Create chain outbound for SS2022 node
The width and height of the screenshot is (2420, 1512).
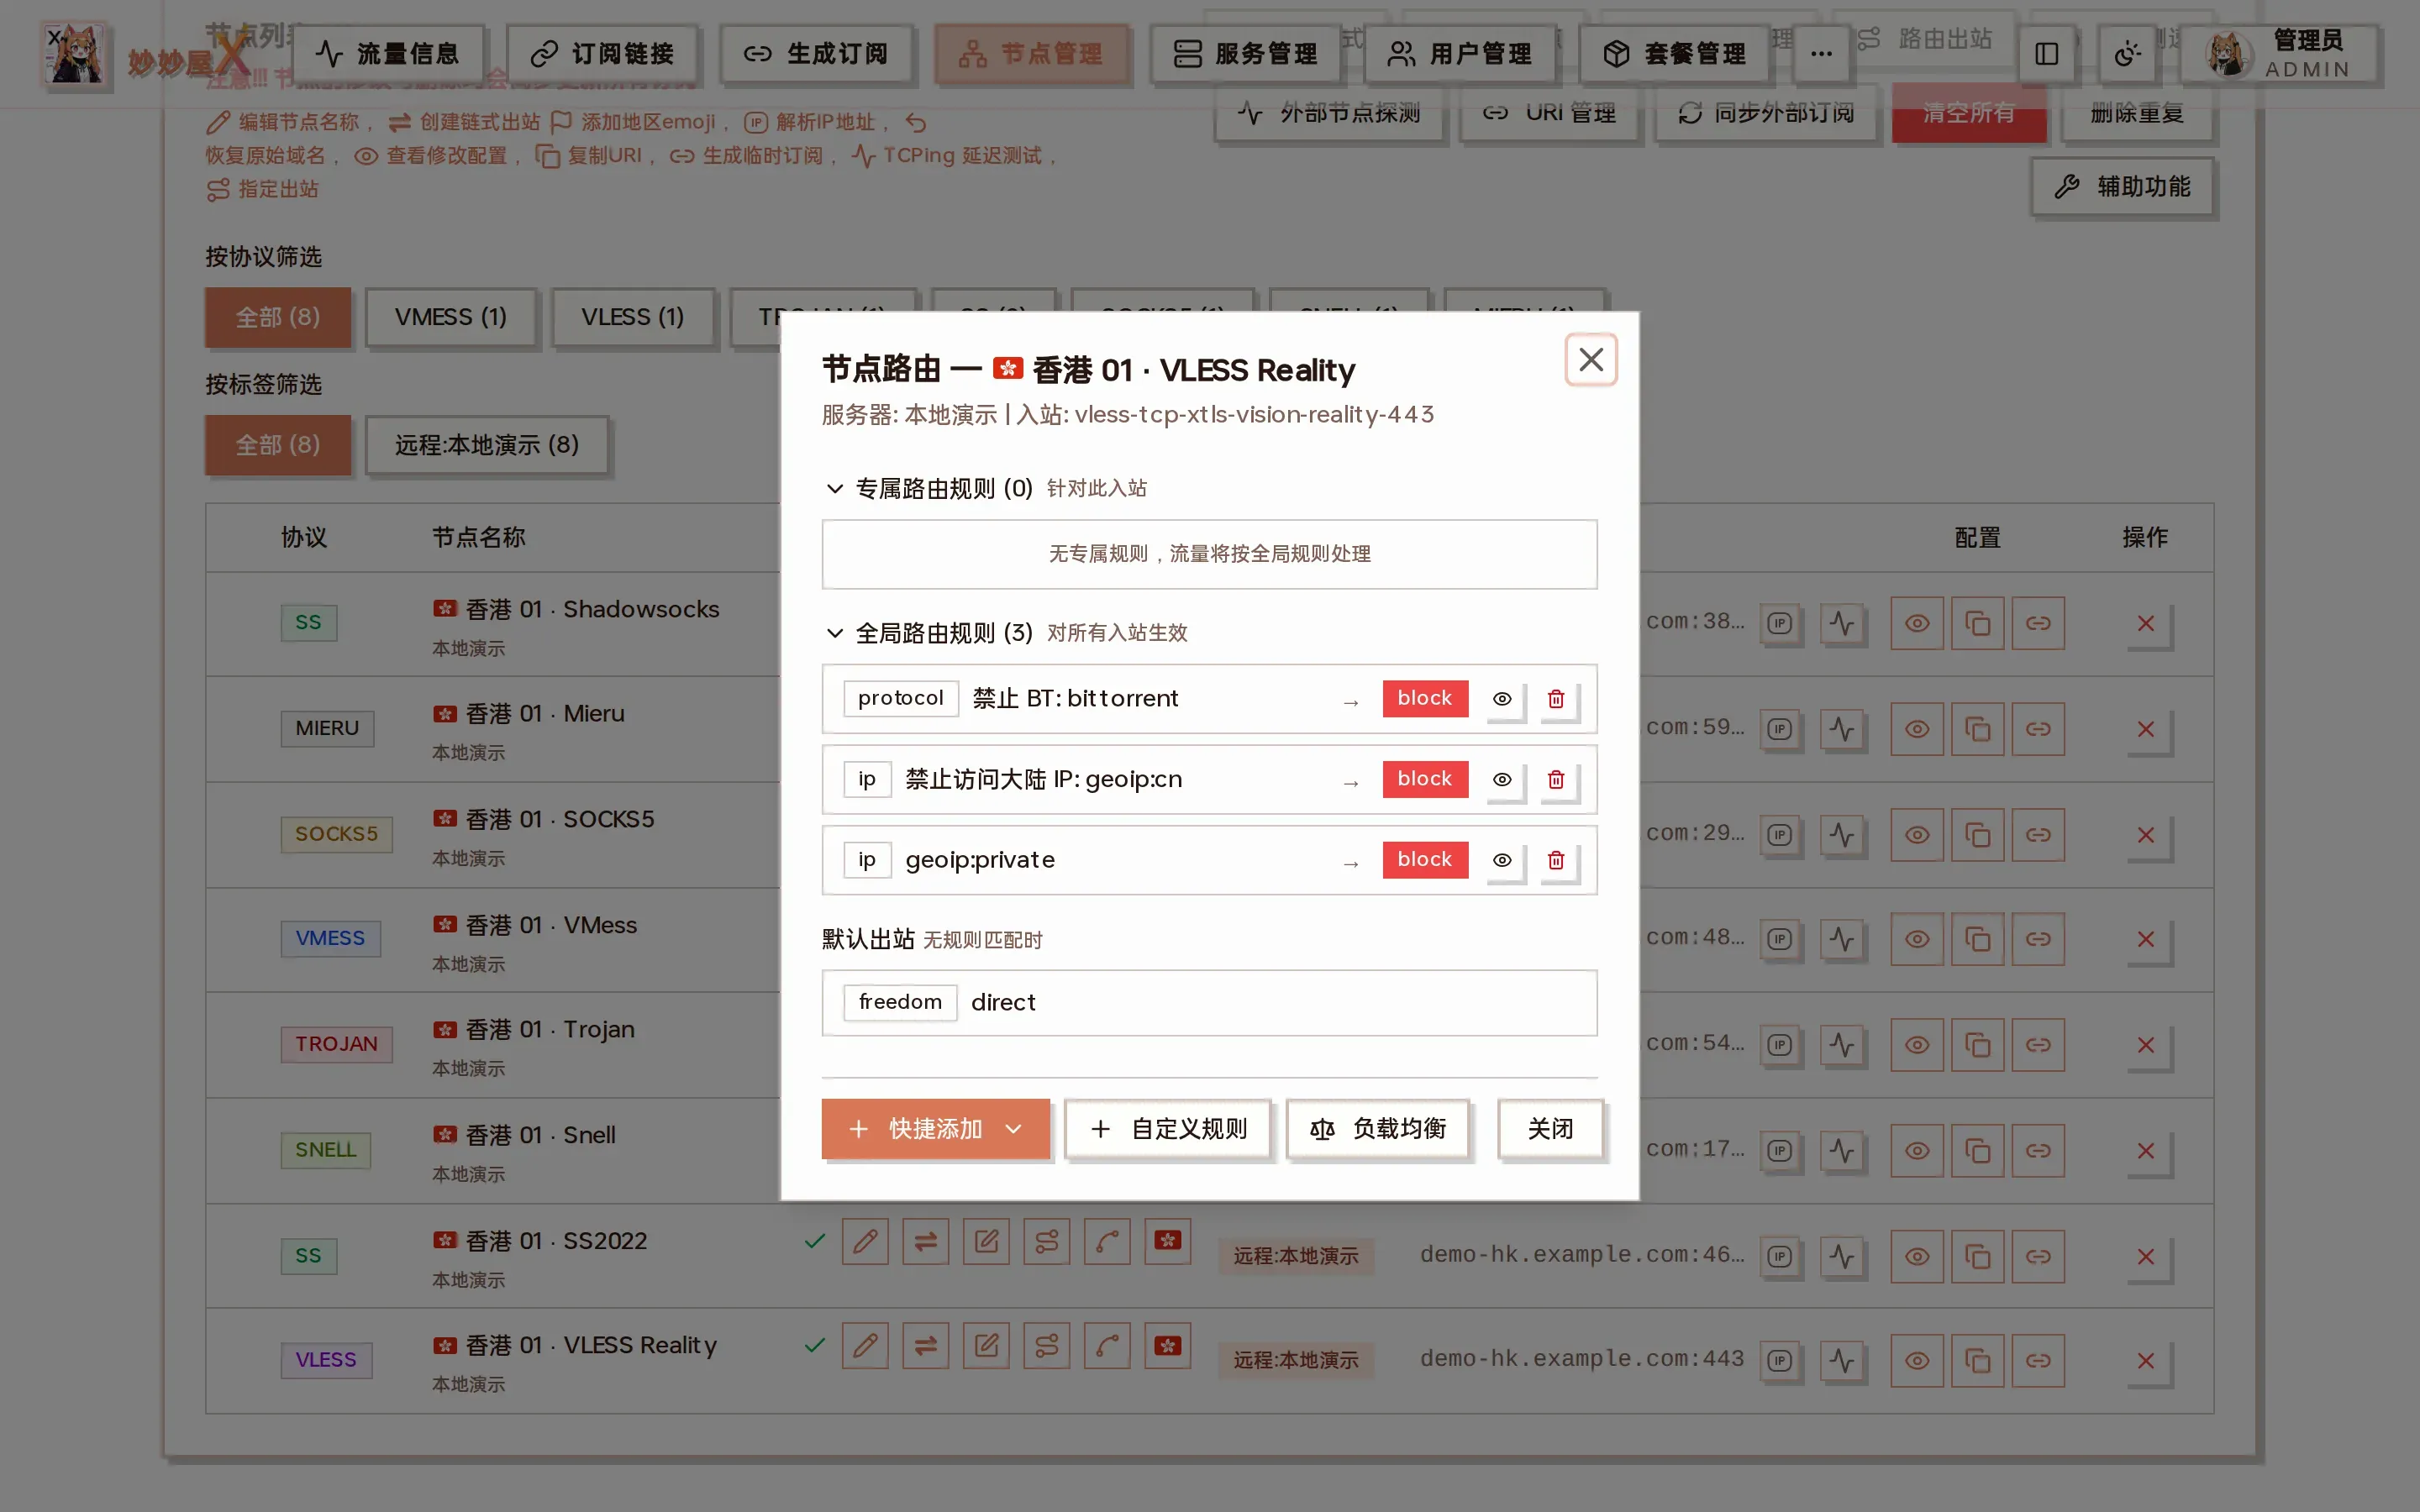[925, 1241]
